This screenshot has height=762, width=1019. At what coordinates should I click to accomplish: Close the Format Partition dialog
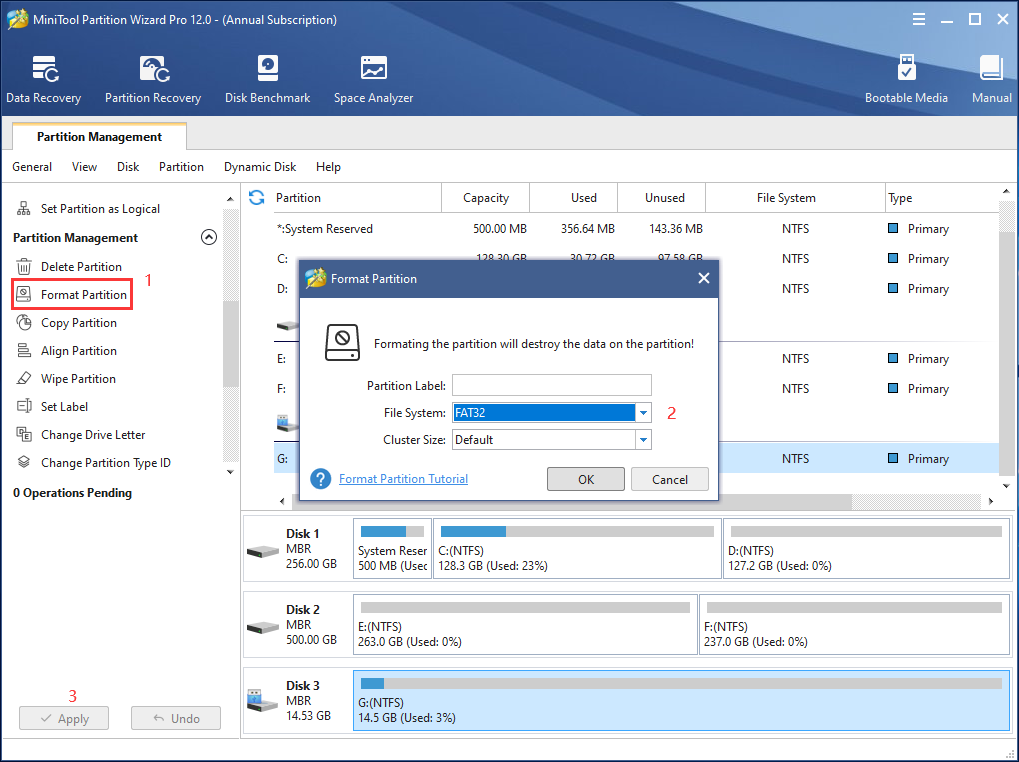coord(703,278)
